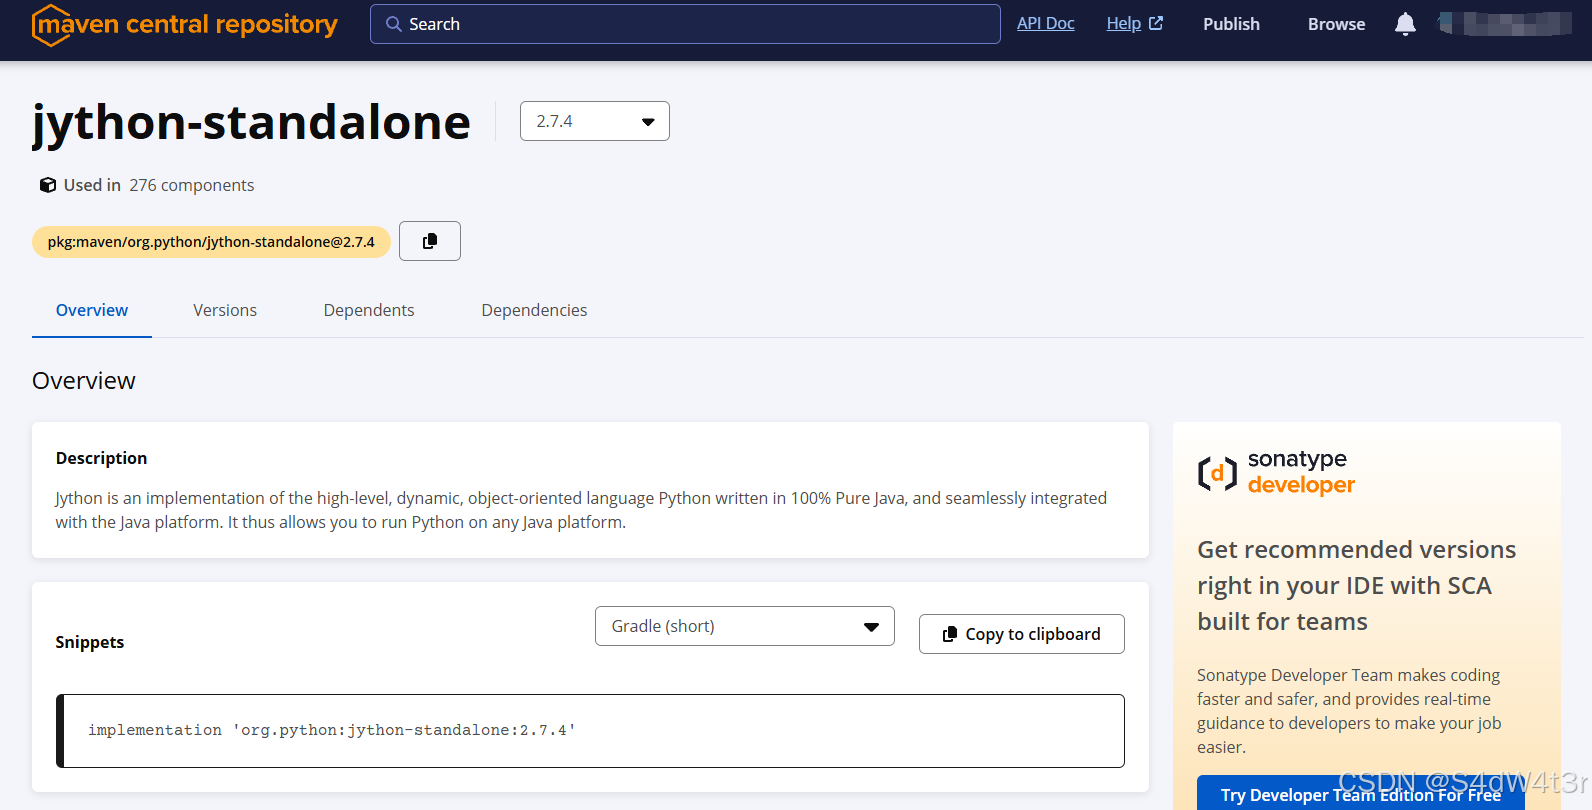Switch to the Versions tab
The height and width of the screenshot is (810, 1592).
225,310
